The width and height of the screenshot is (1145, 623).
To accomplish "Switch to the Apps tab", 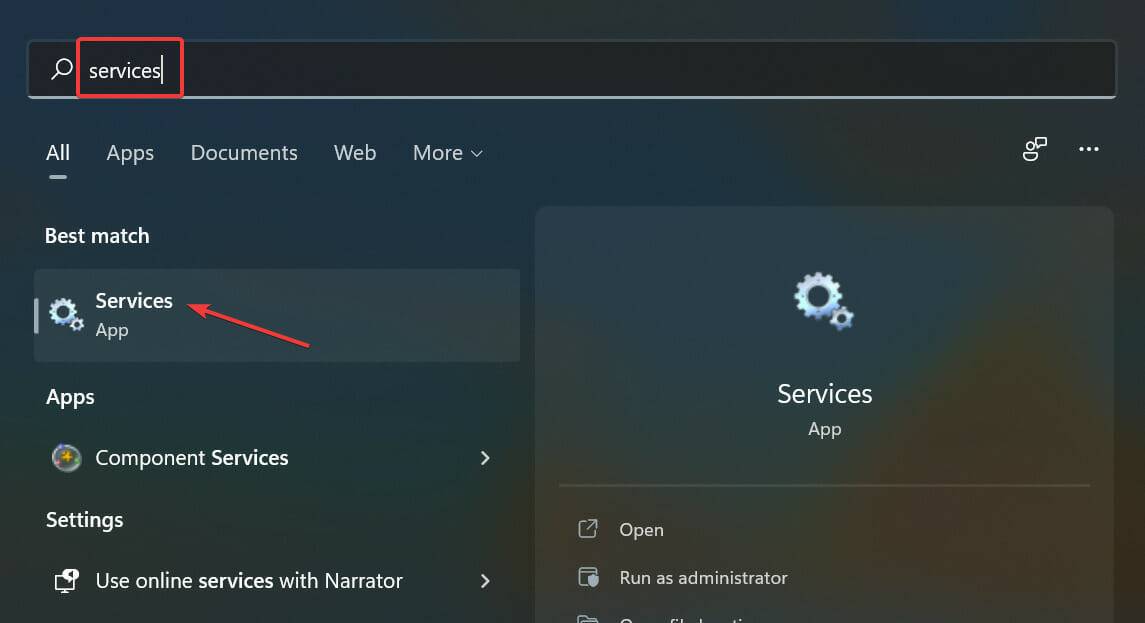I will pyautogui.click(x=129, y=152).
